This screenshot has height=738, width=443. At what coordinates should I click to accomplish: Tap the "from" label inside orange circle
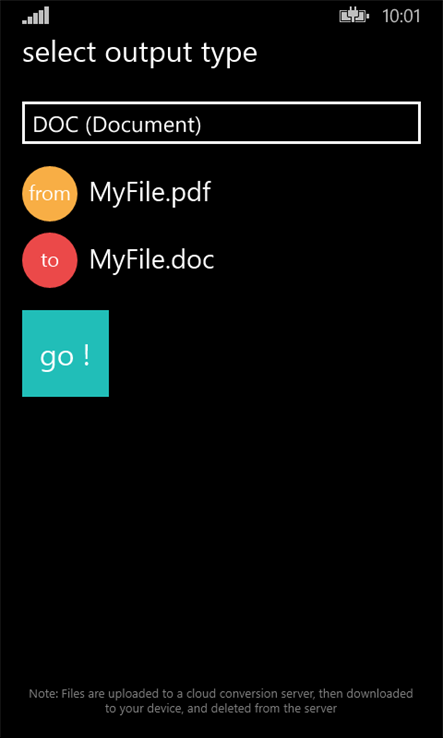point(49,193)
